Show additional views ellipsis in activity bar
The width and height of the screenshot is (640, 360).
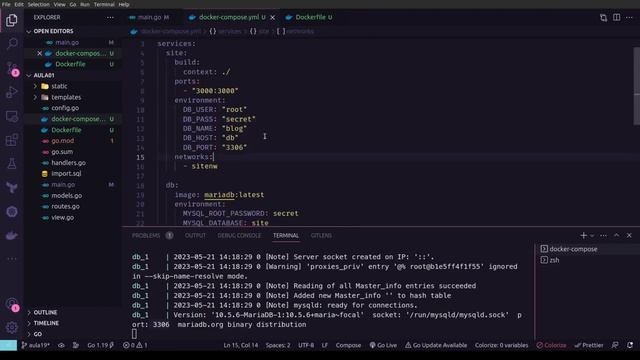point(11,259)
